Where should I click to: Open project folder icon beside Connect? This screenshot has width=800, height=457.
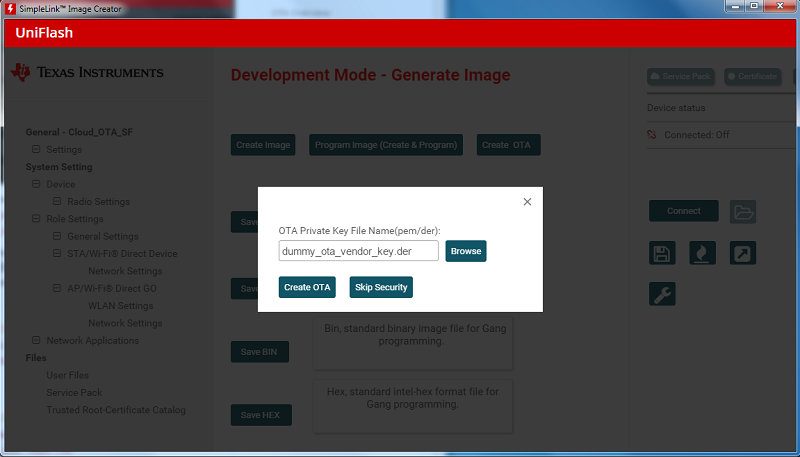click(743, 212)
